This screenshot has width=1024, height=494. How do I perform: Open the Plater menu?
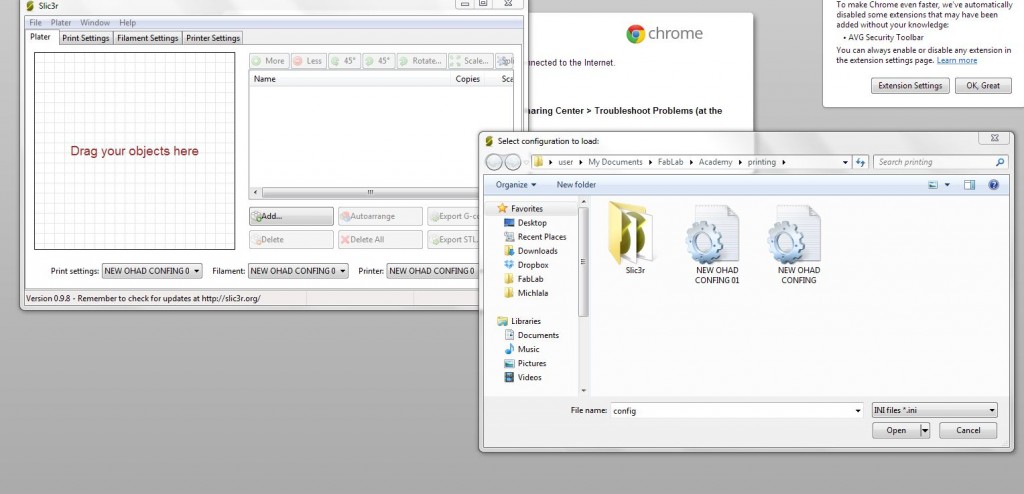(x=61, y=23)
